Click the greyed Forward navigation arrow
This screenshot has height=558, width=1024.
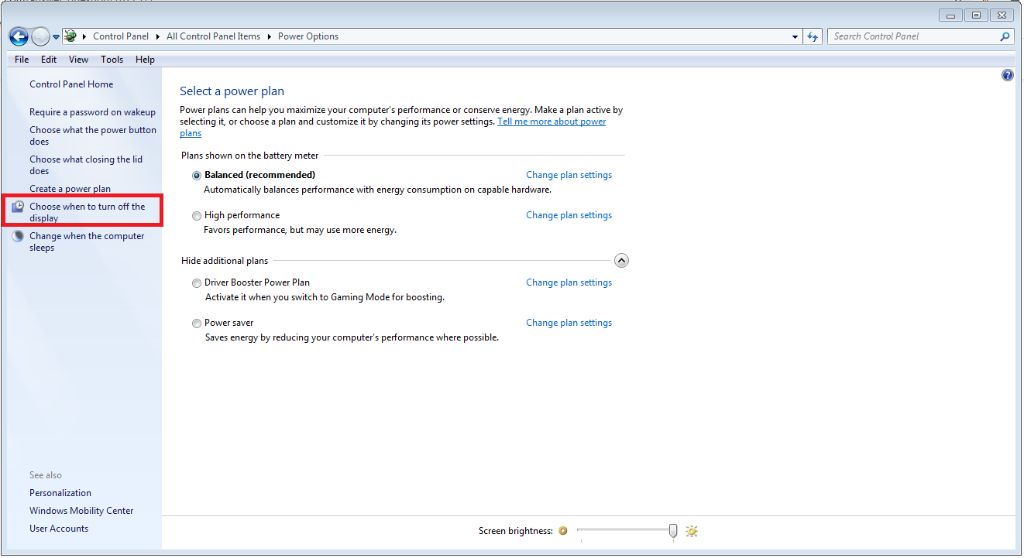(40, 37)
